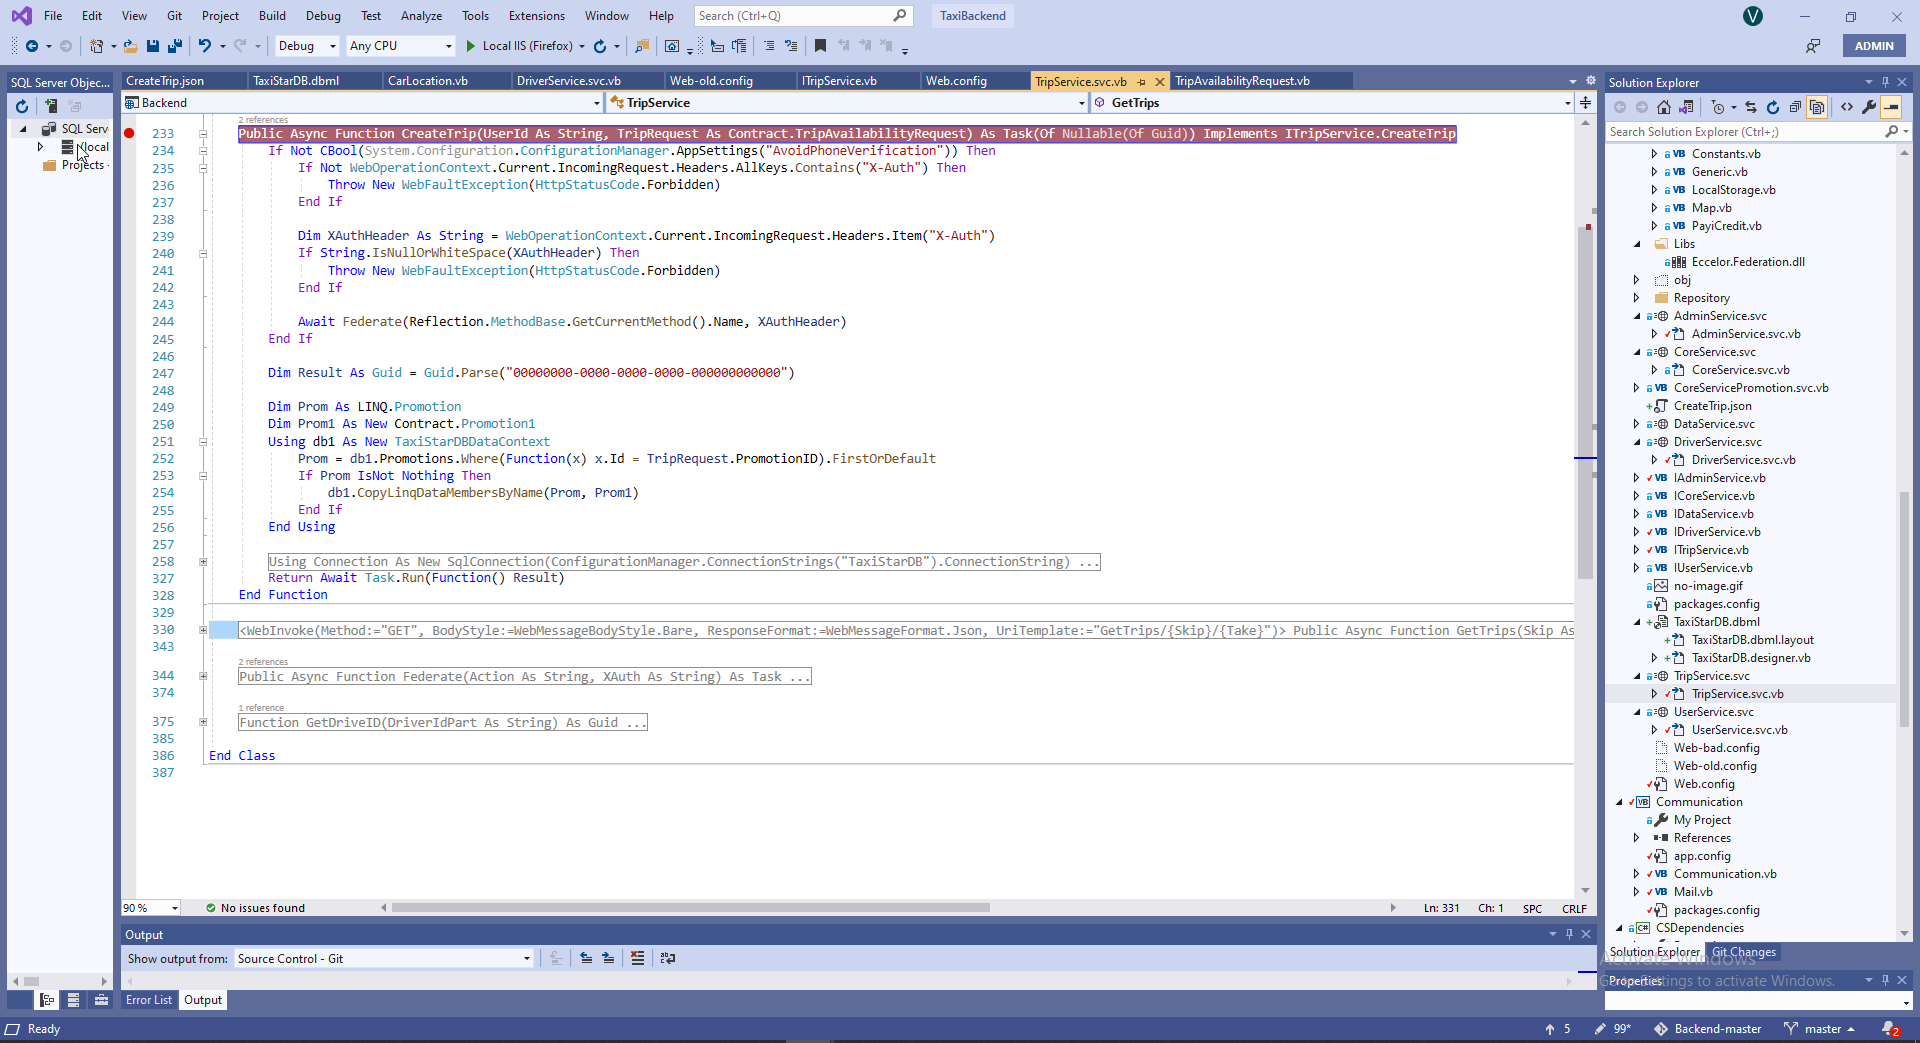Toggle auto-hide pin on Solution Explorer

(1885, 82)
